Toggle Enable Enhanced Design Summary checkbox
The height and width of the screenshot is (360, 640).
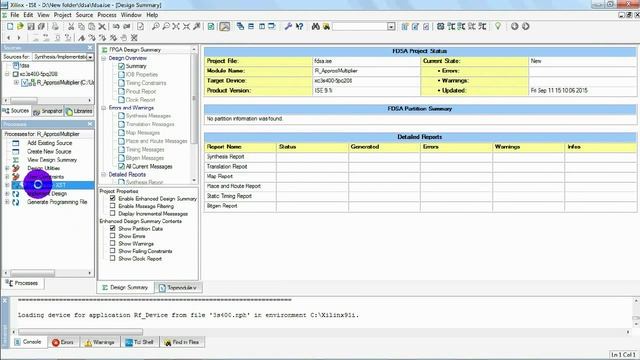pos(113,198)
